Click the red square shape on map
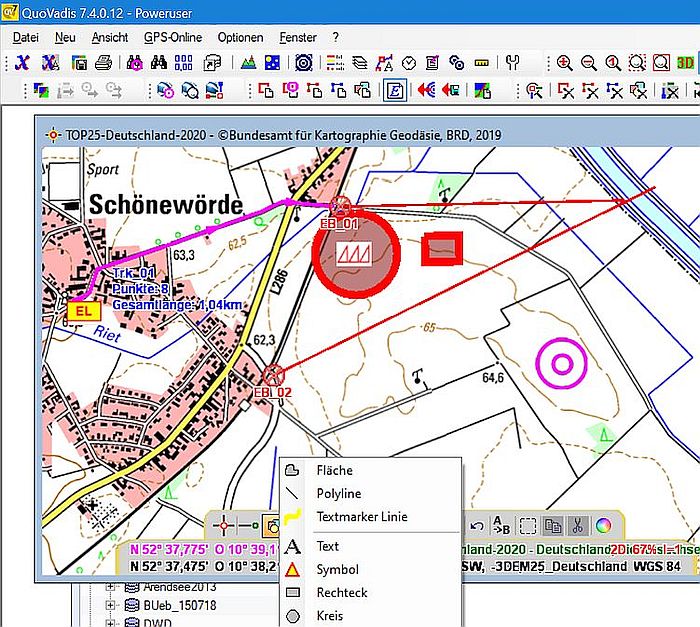This screenshot has height=627, width=700. [x=442, y=248]
